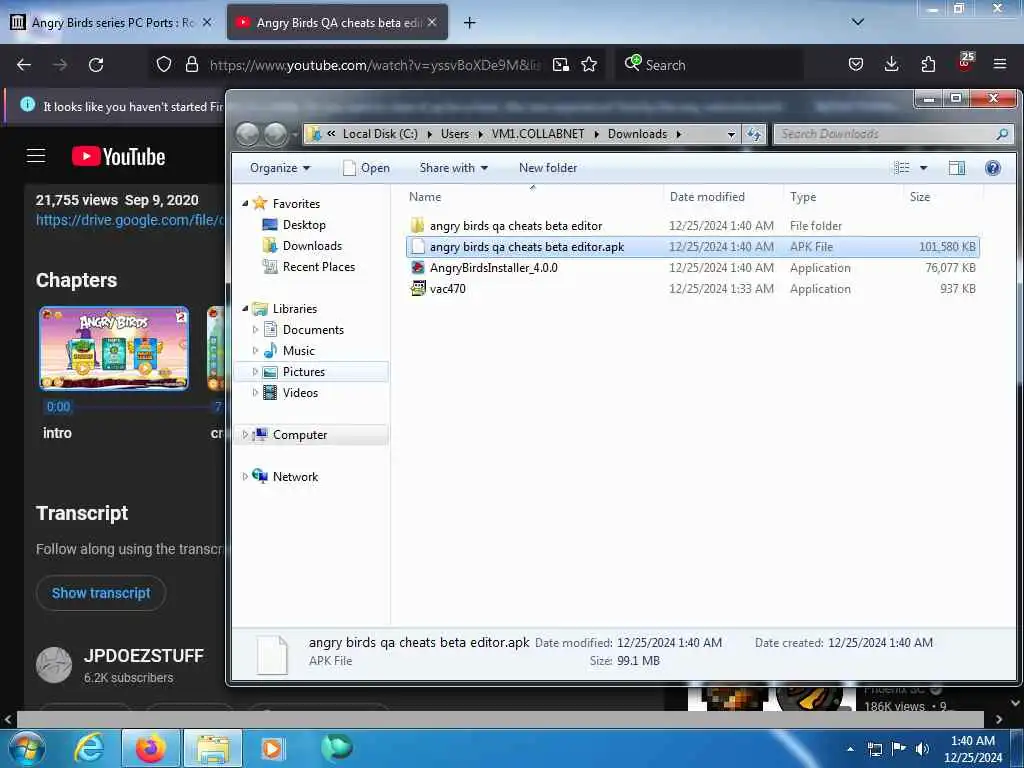The height and width of the screenshot is (768, 1024).
Task: Click Show transcript button on YouTube
Action: 101,593
